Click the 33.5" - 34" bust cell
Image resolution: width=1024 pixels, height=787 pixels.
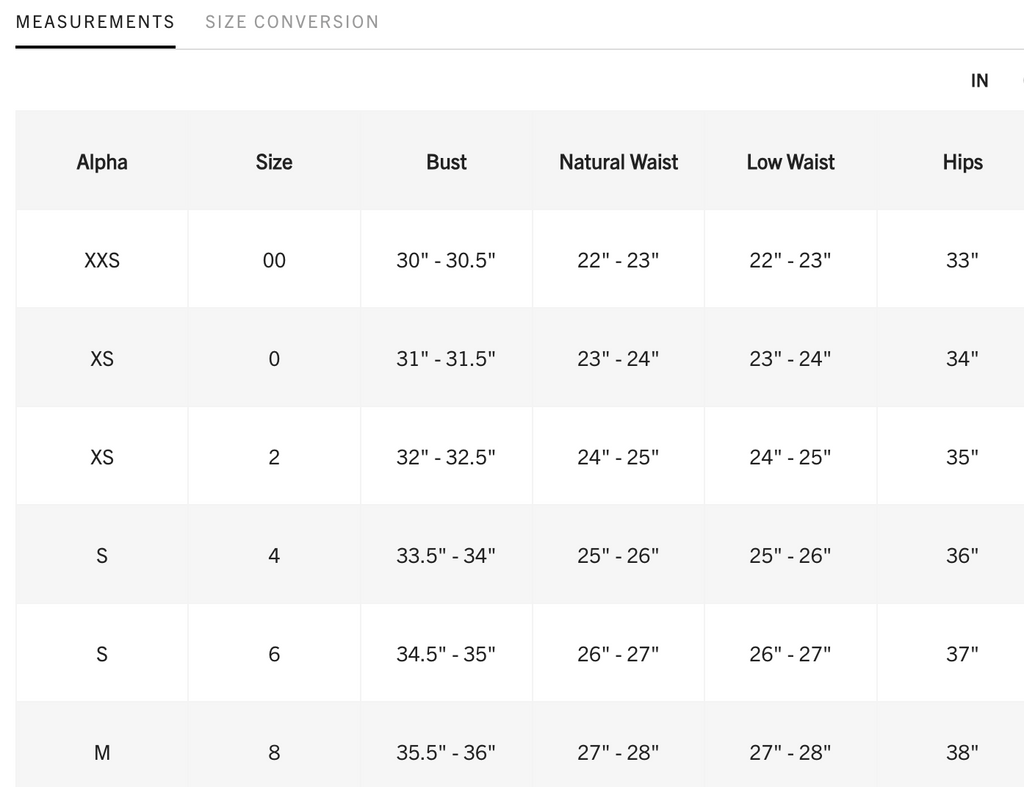point(446,555)
